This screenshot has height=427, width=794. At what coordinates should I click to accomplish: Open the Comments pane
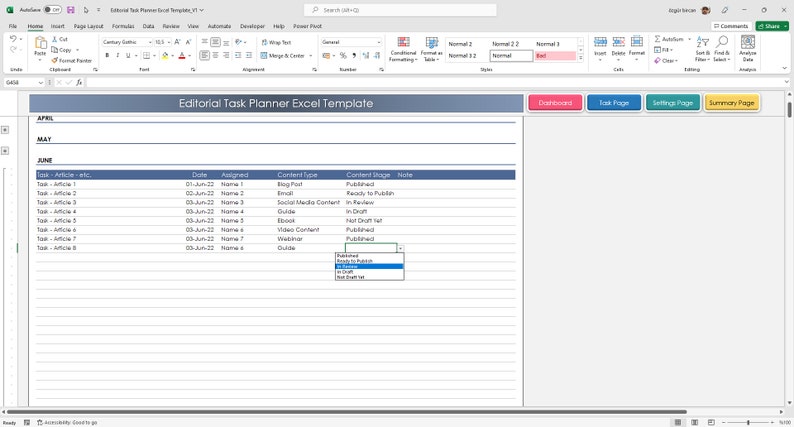[x=730, y=26]
